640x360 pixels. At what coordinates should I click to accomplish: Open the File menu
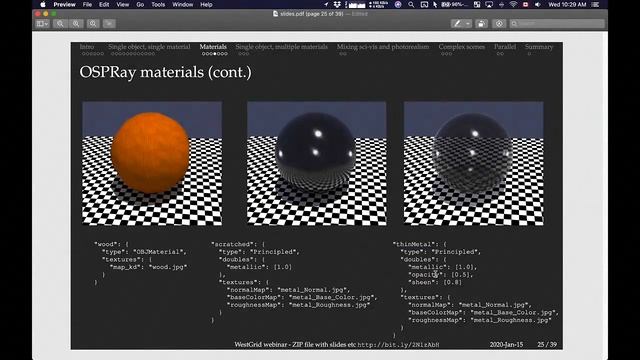[87, 4]
